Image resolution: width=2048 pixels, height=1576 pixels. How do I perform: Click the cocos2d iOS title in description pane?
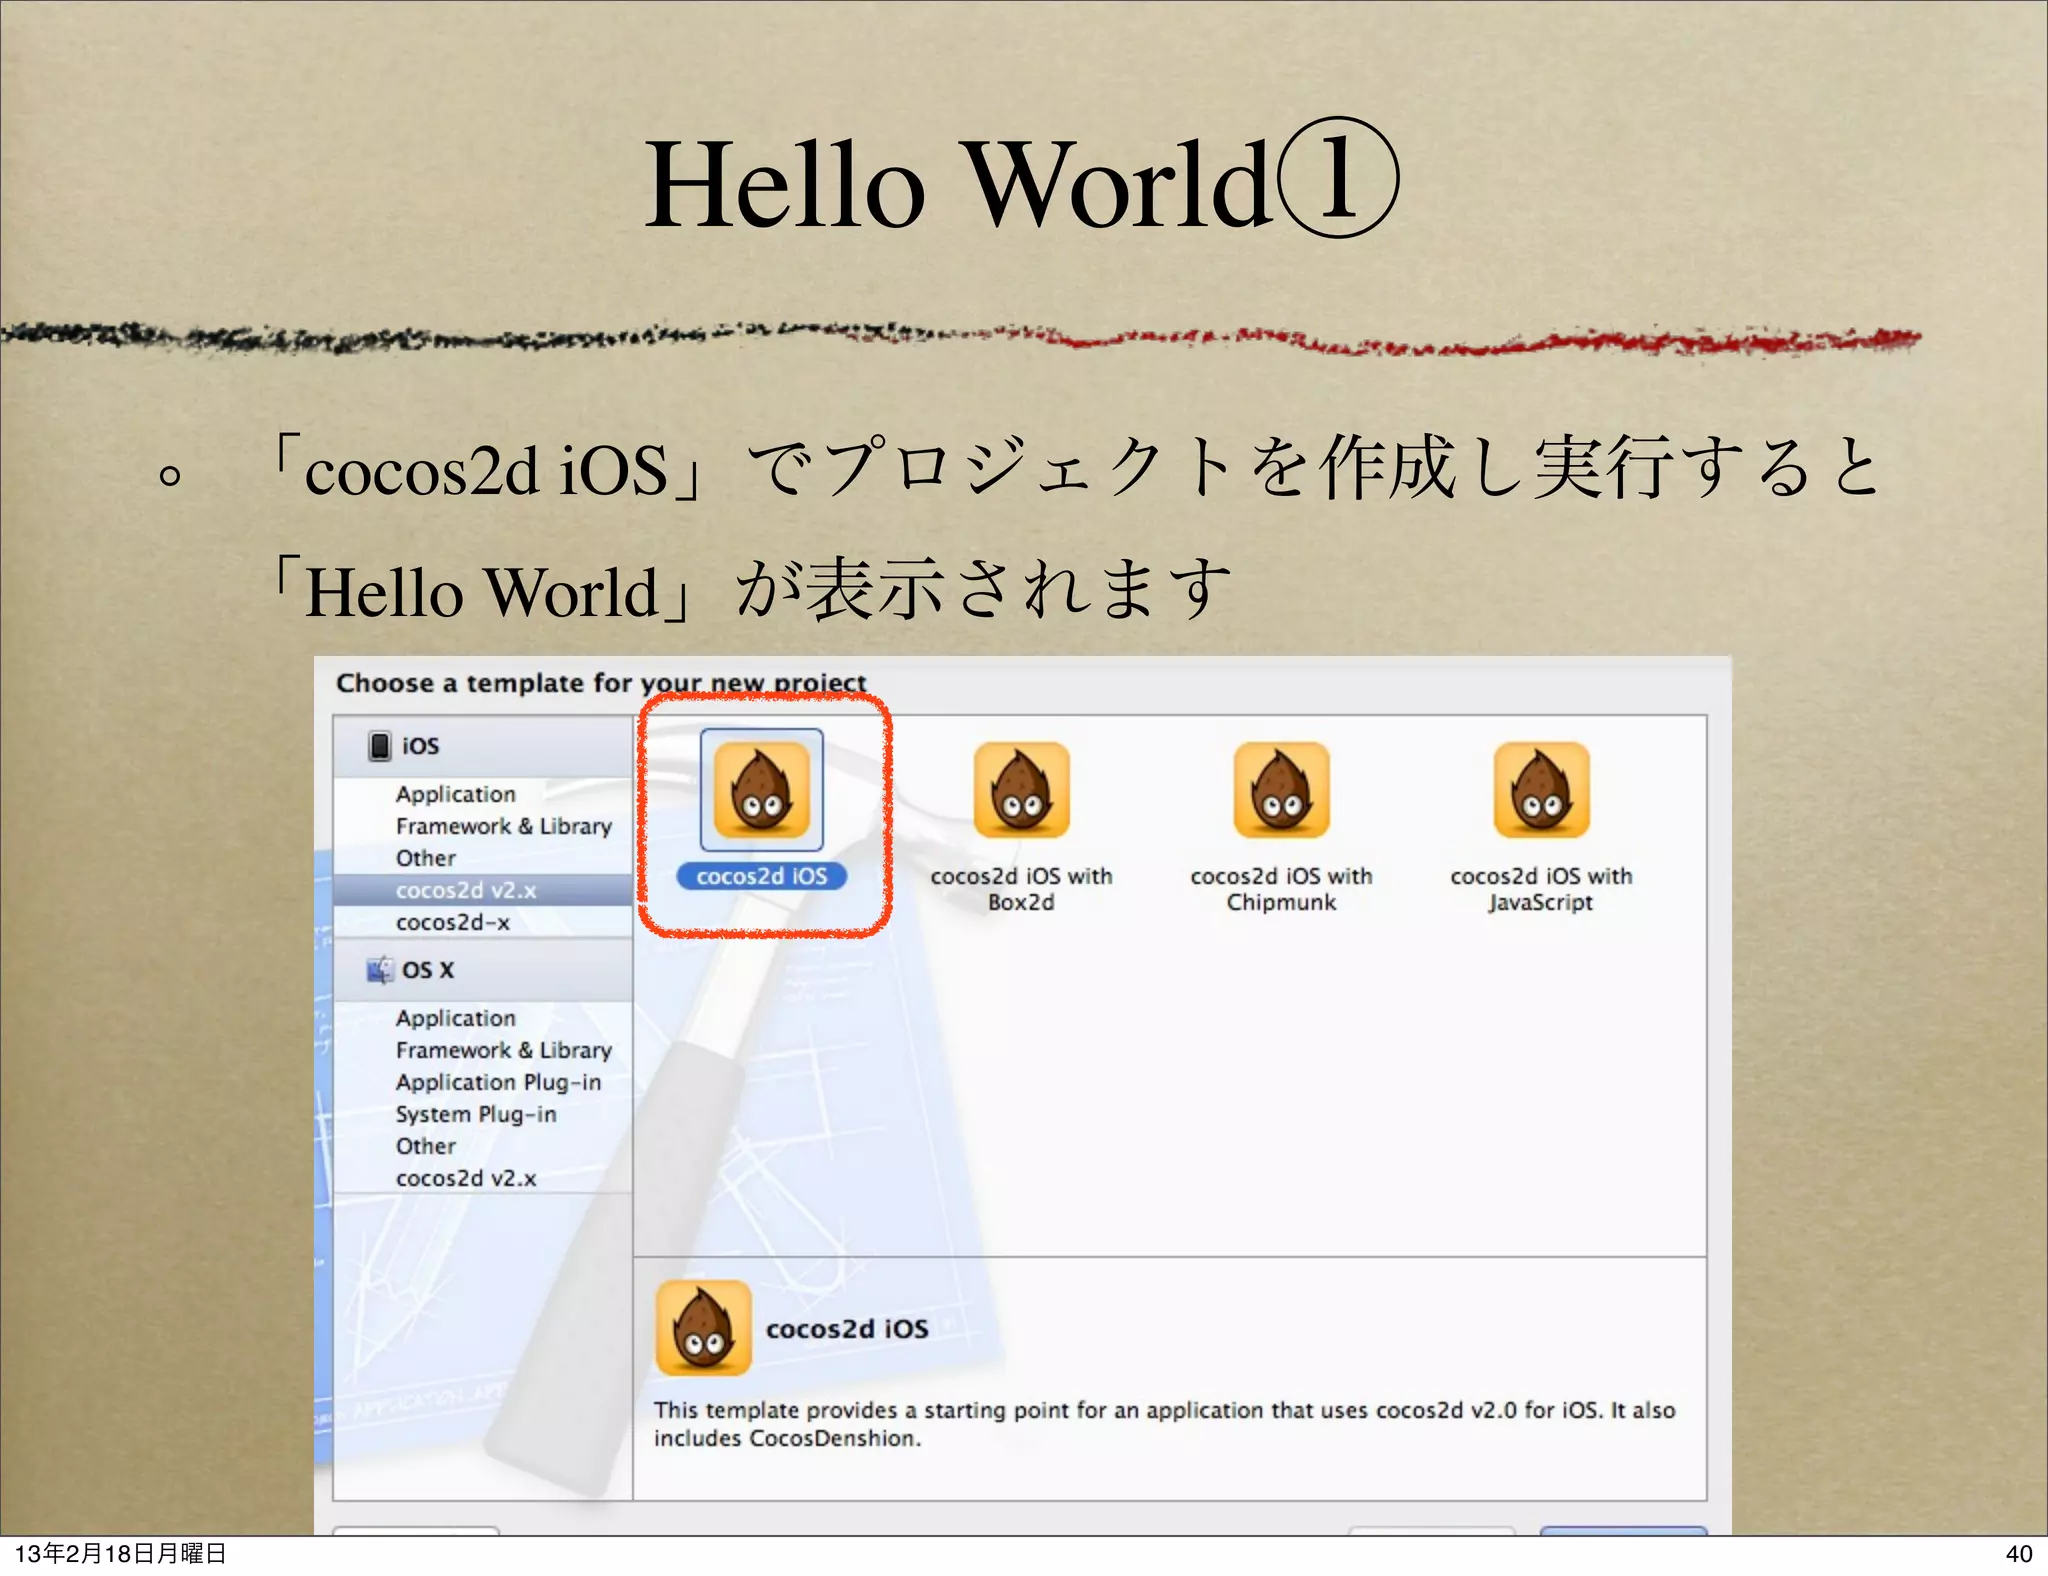pyautogui.click(x=847, y=1329)
